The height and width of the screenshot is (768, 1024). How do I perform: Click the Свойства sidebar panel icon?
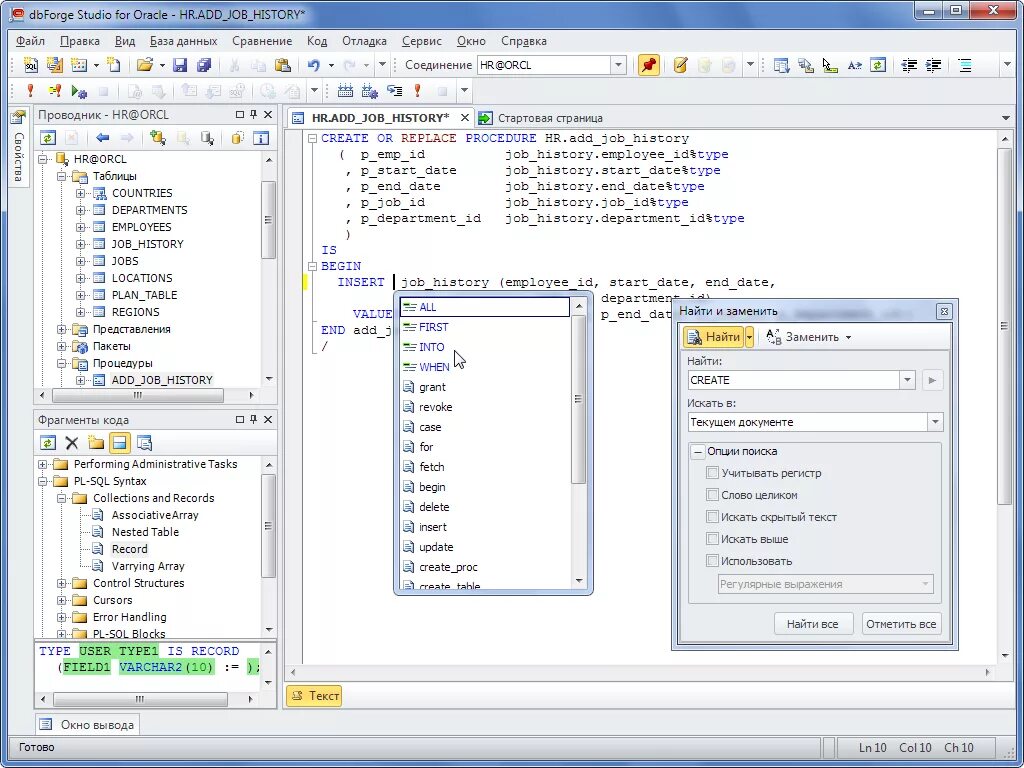coord(18,118)
